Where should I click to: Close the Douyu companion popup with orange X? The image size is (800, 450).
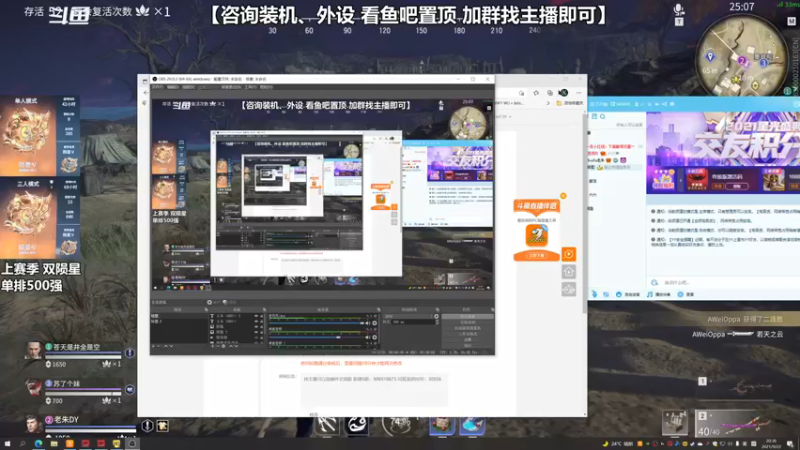[563, 196]
